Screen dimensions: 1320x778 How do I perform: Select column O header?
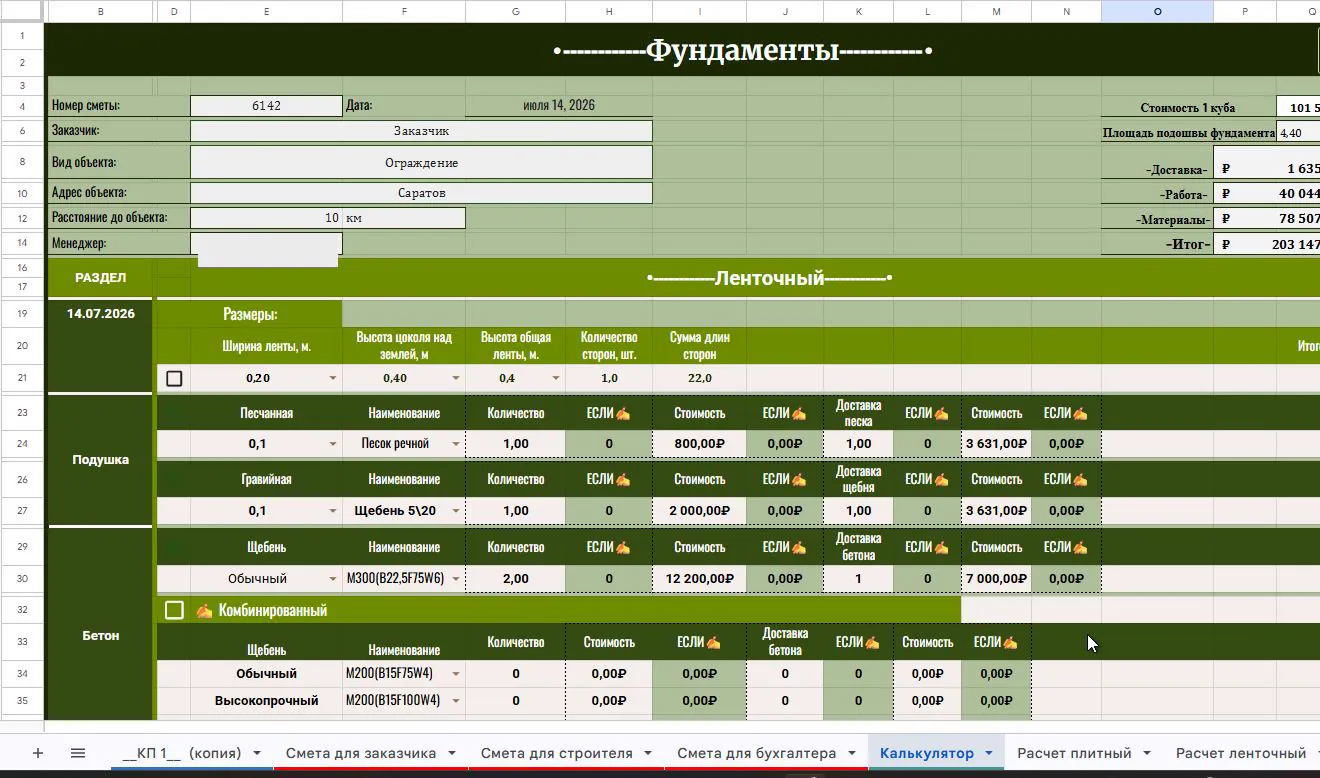tap(1157, 11)
